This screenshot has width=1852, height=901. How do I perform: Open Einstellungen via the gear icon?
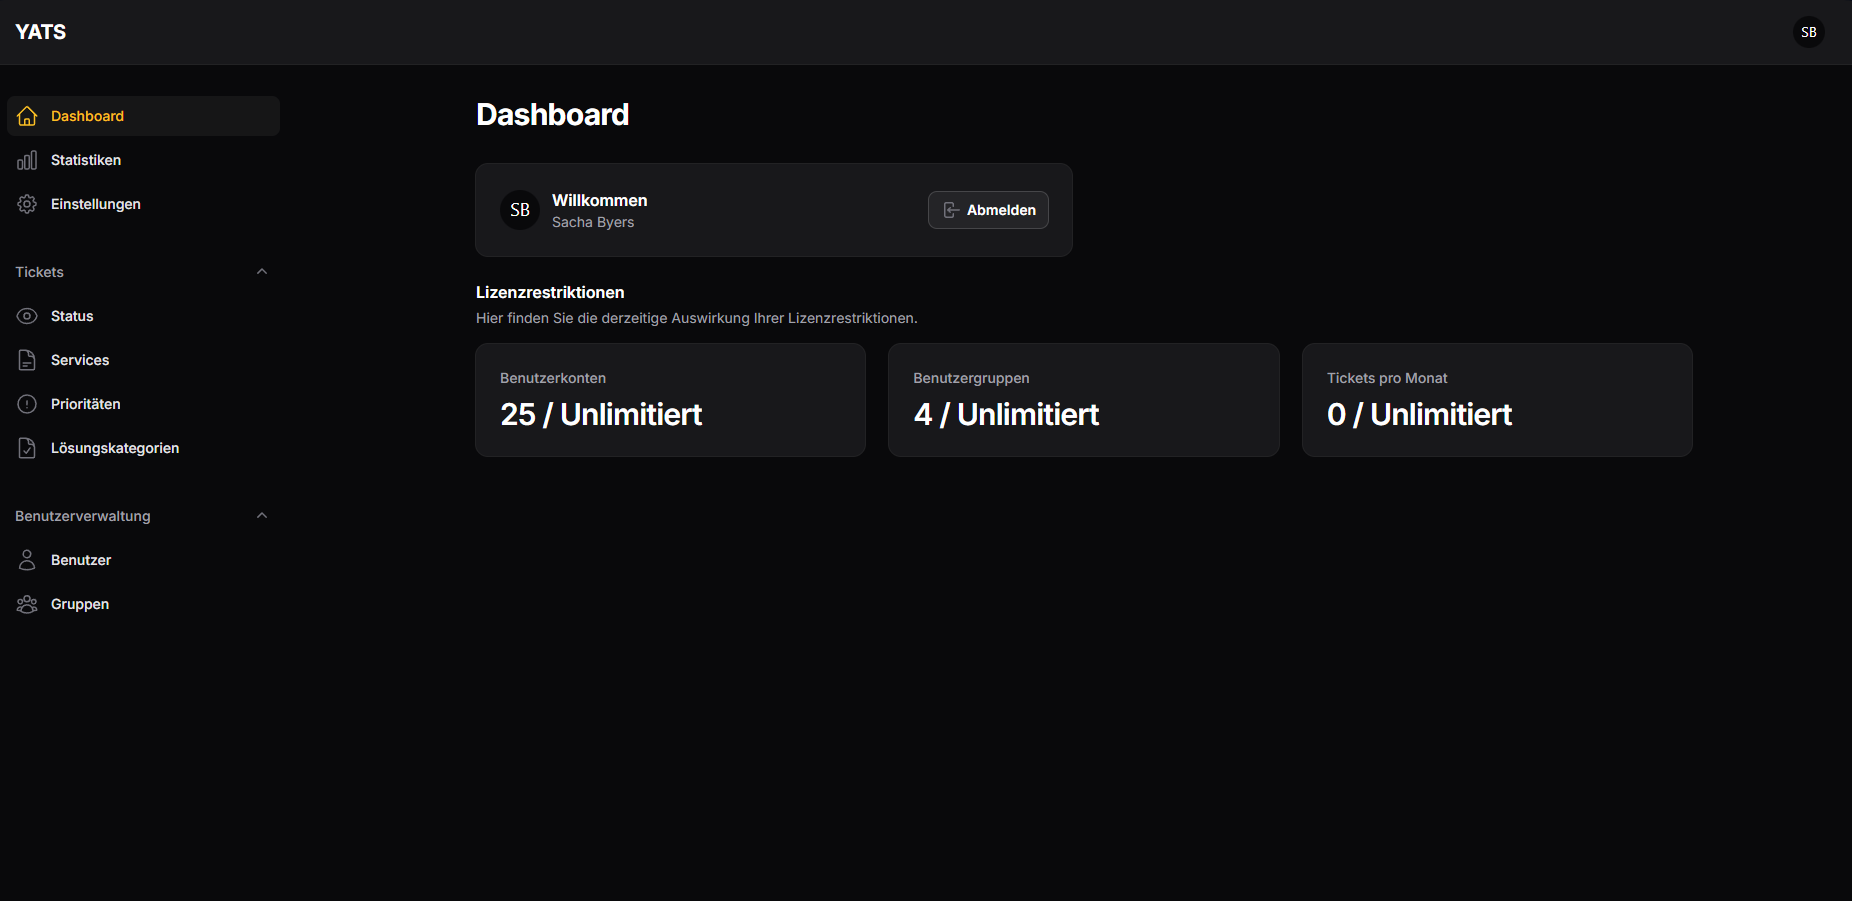pyautogui.click(x=26, y=204)
